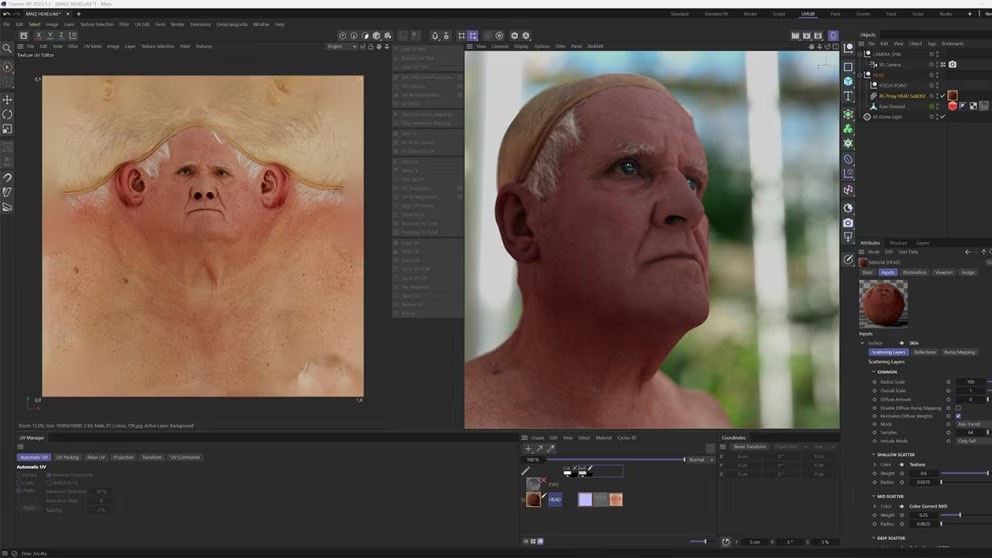Toggle the RS Dome Light enabled checkmark
The width and height of the screenshot is (992, 558).
[x=942, y=117]
